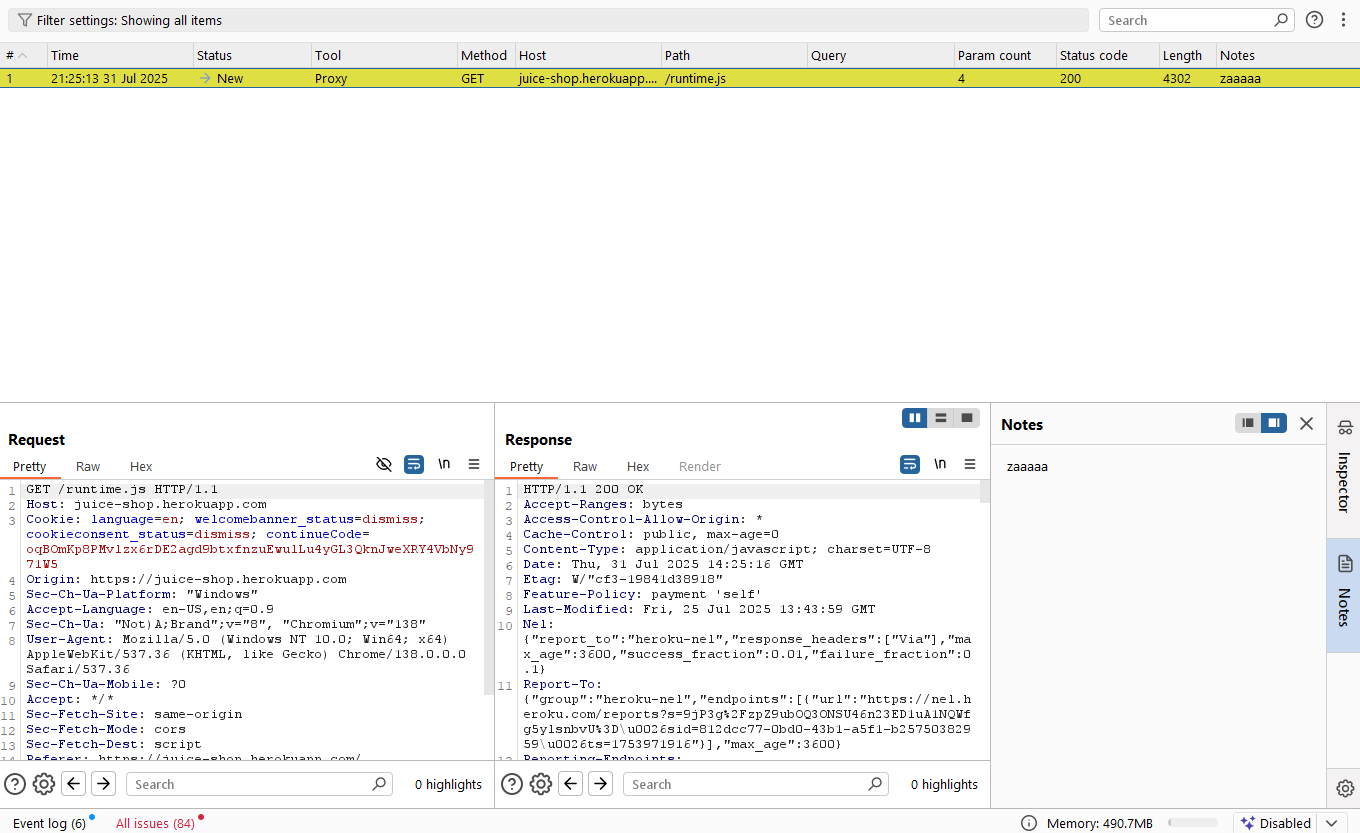1360x833 pixels.
Task: Open the Response hamburger menu
Action: [970, 464]
